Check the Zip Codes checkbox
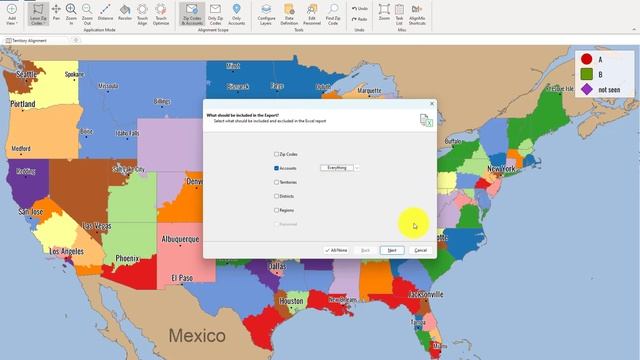Viewport: 640px width, 360px height. (276, 154)
